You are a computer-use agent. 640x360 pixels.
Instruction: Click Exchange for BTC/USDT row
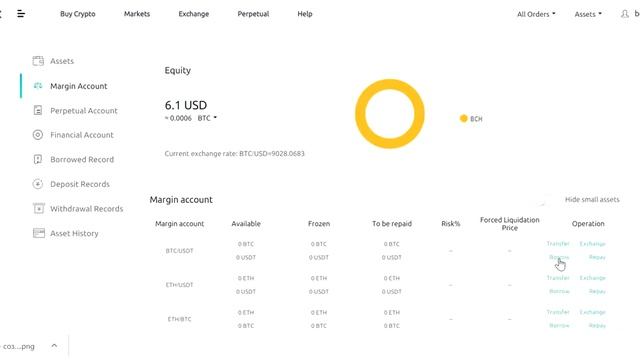coord(593,244)
